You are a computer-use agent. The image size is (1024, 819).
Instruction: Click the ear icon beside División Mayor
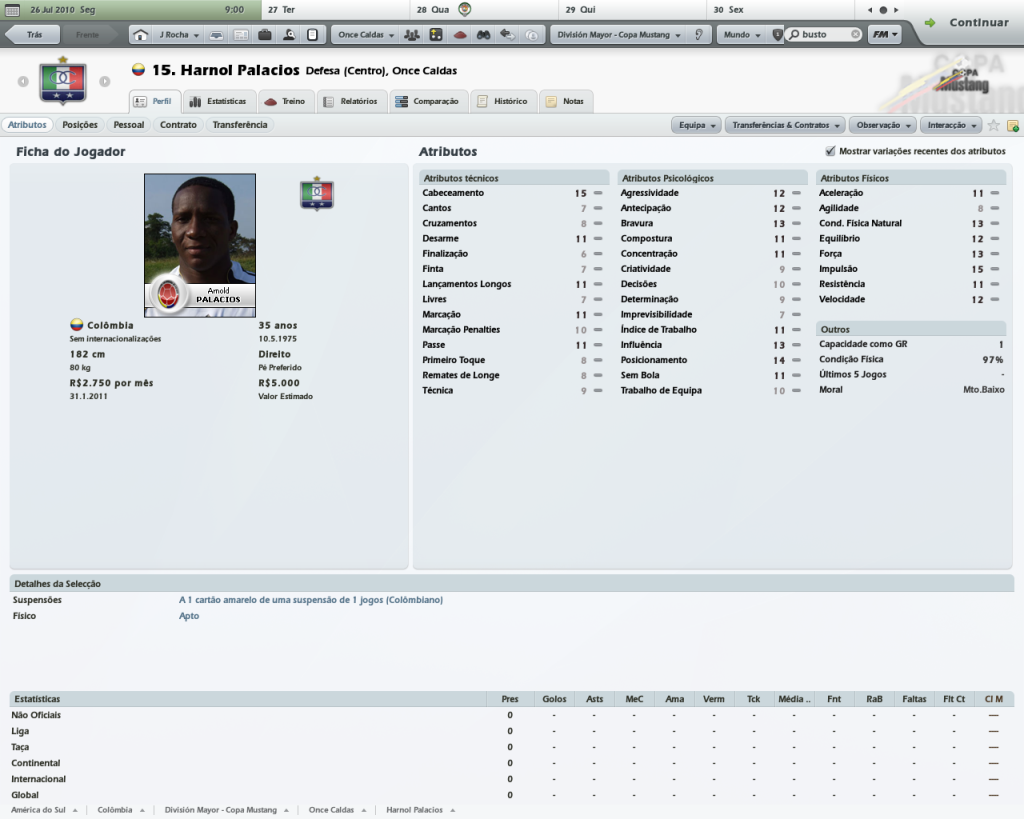(697, 35)
